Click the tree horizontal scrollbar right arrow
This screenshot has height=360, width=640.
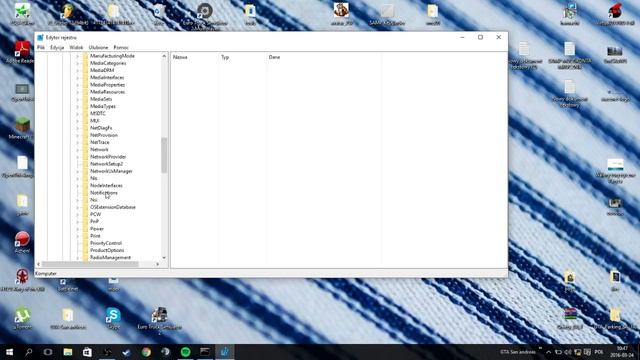[158, 264]
